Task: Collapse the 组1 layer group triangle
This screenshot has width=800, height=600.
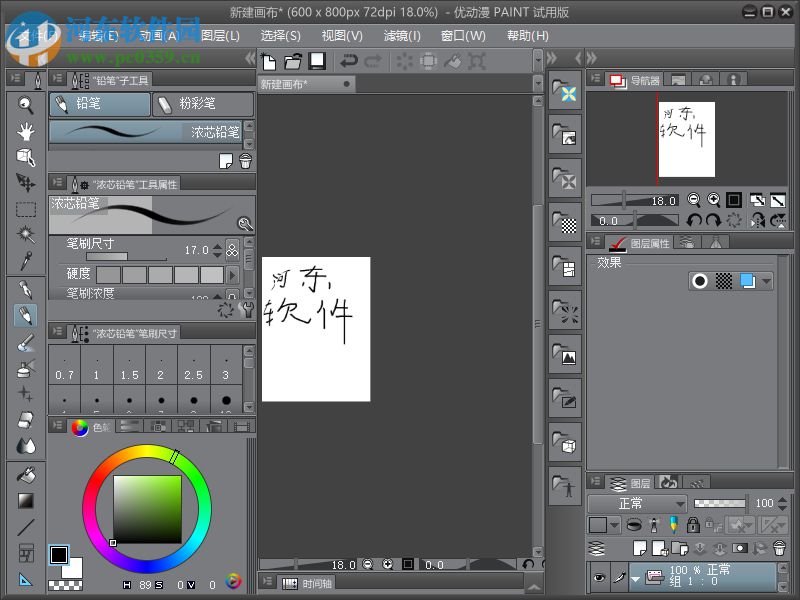Action: (x=636, y=578)
